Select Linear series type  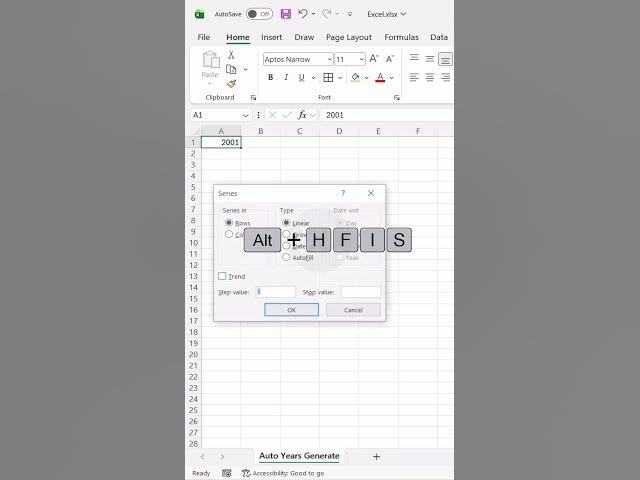tap(286, 223)
